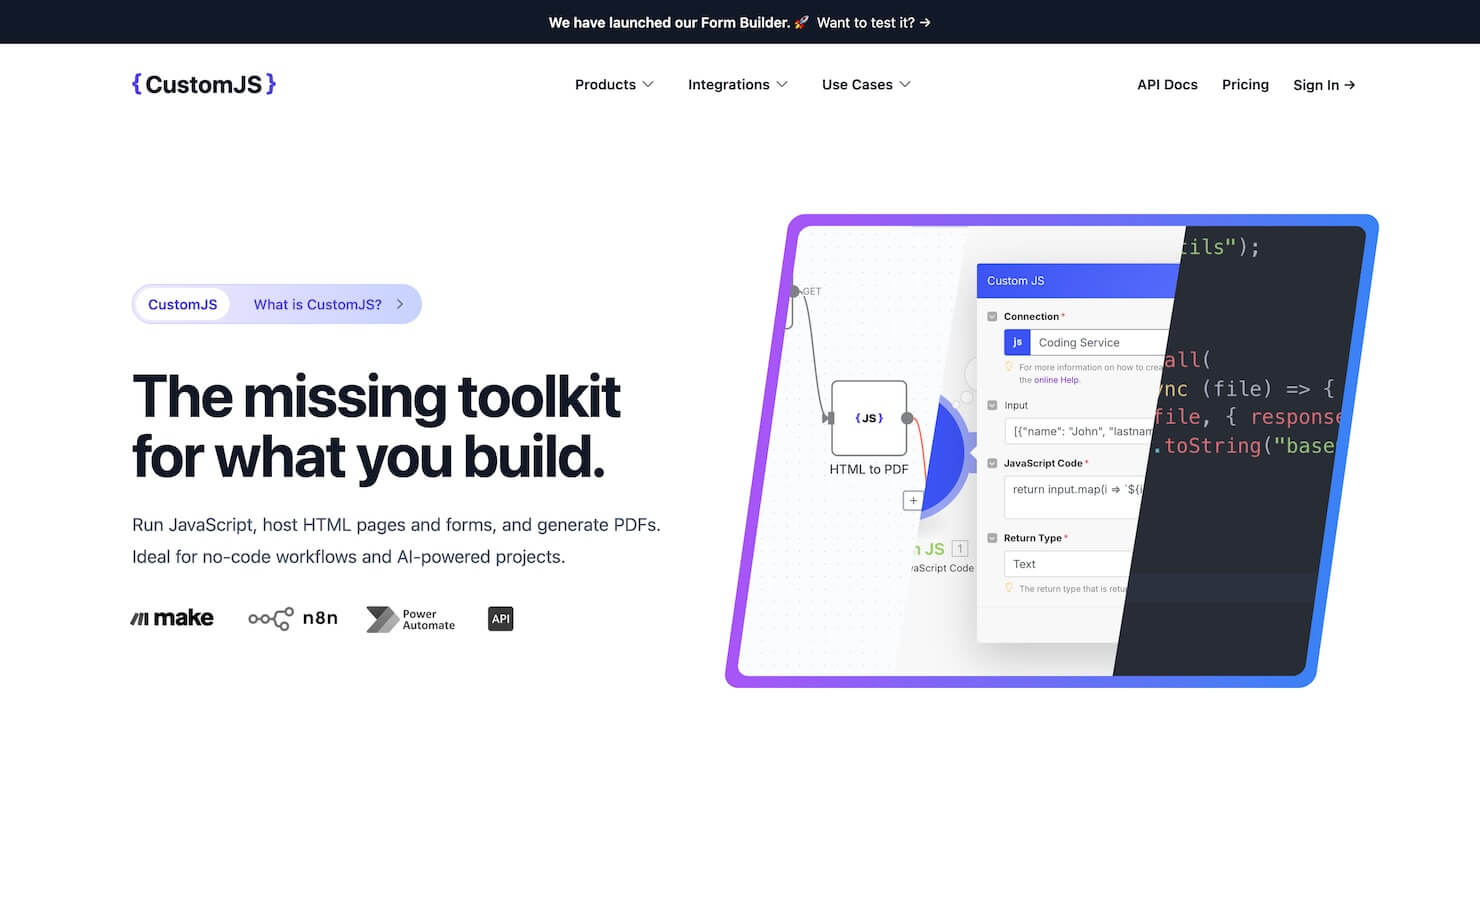Open the Use Cases dropdown

tap(864, 85)
